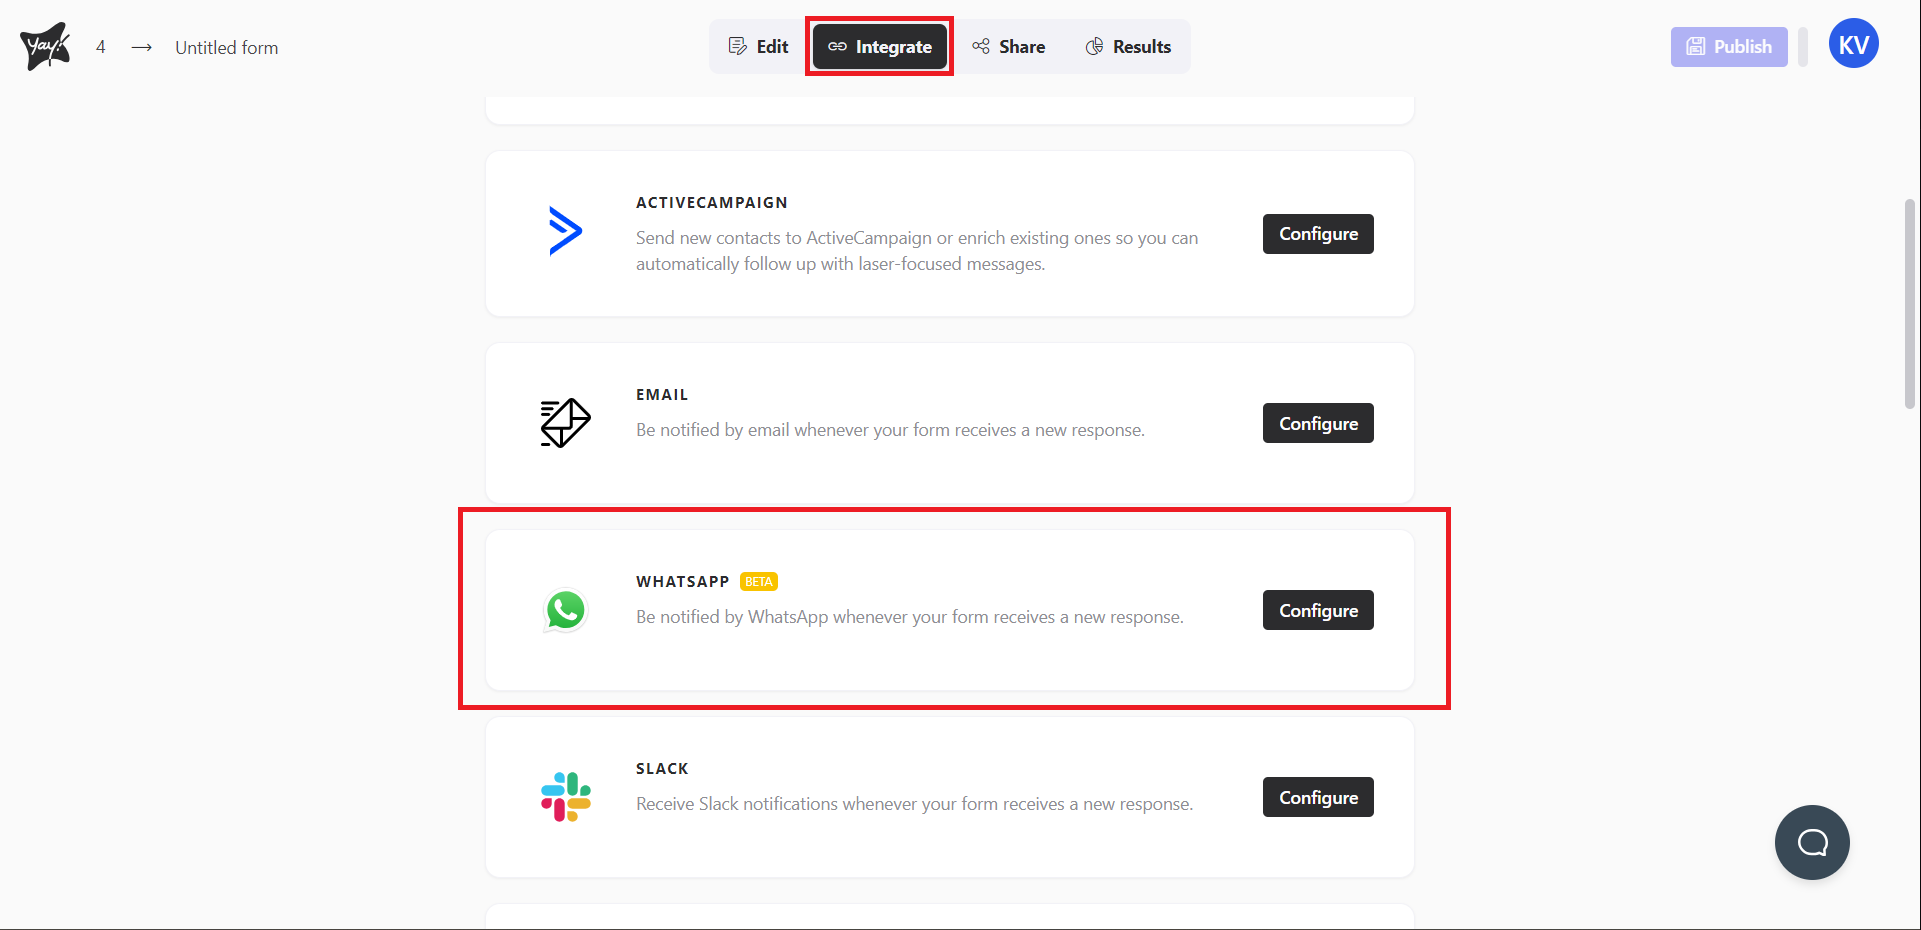1921x930 pixels.
Task: Click the WhatsApp integration icon
Action: [565, 610]
